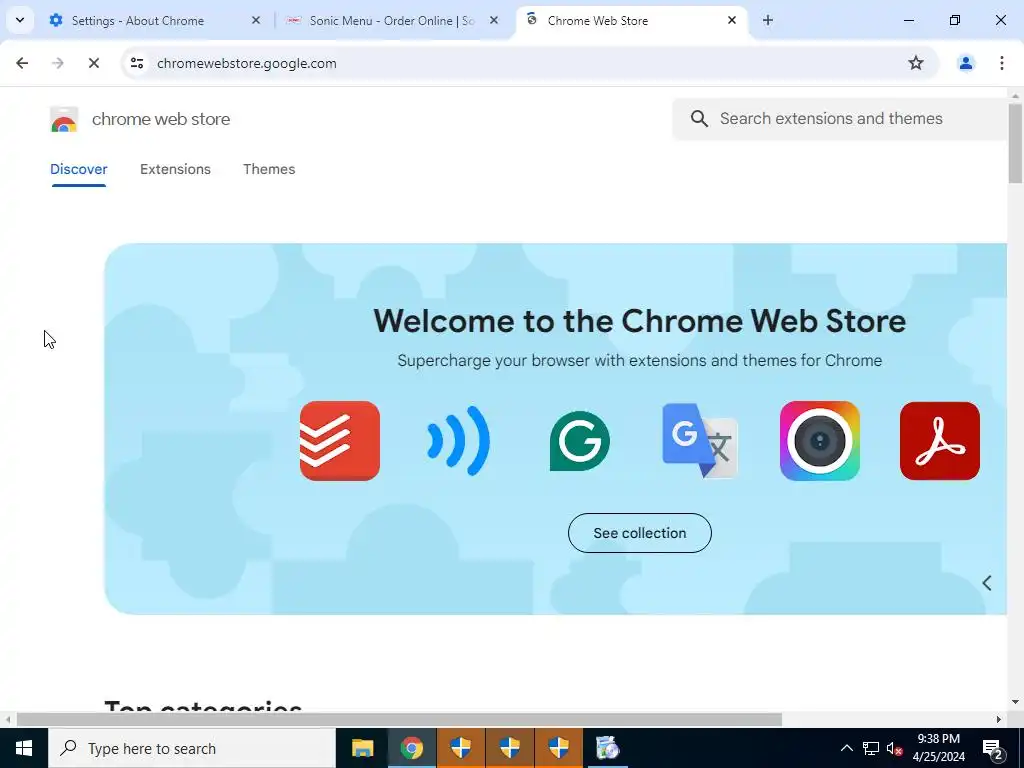Click the Chrome taskbar icon
Viewport: 1024px width, 768px height.
click(411, 748)
